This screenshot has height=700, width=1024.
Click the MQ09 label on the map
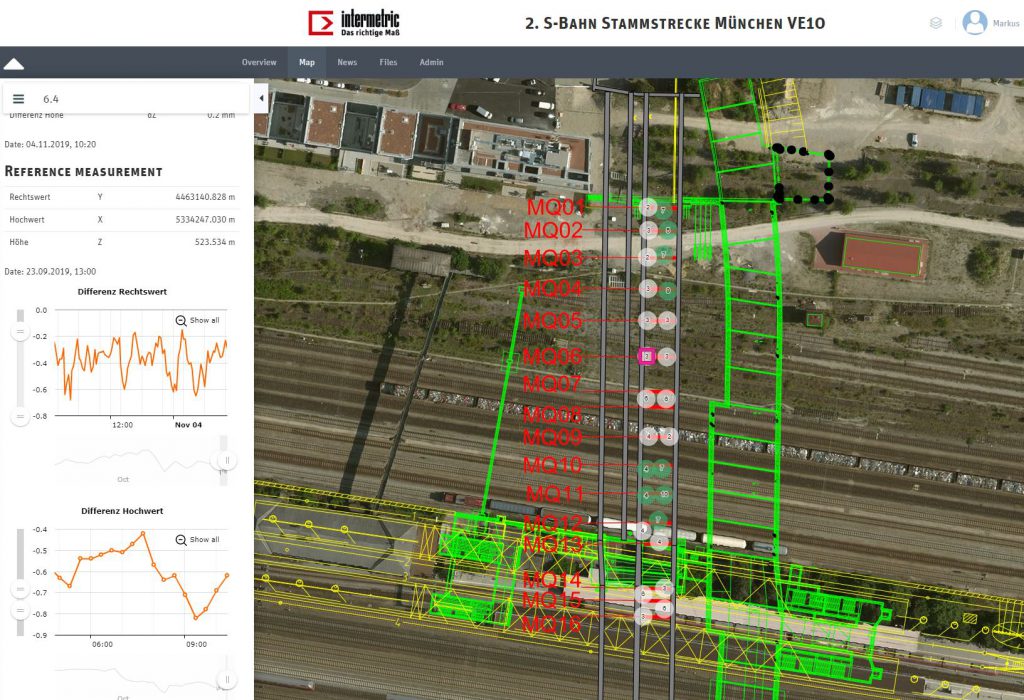(x=552, y=437)
